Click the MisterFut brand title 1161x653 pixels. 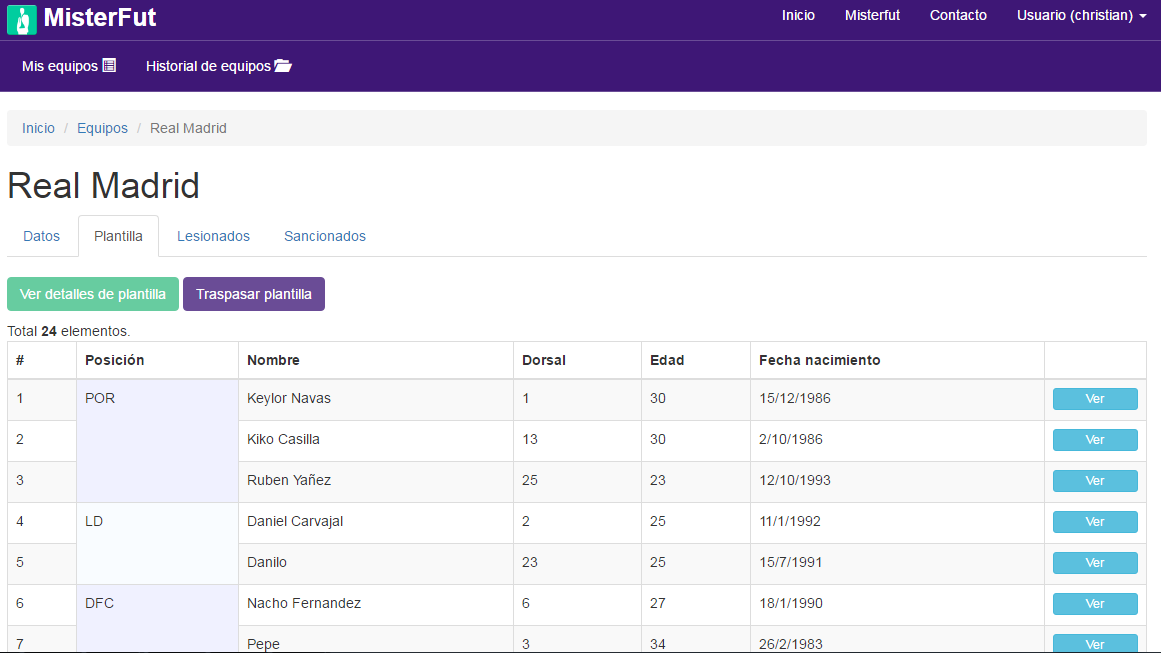pos(100,17)
